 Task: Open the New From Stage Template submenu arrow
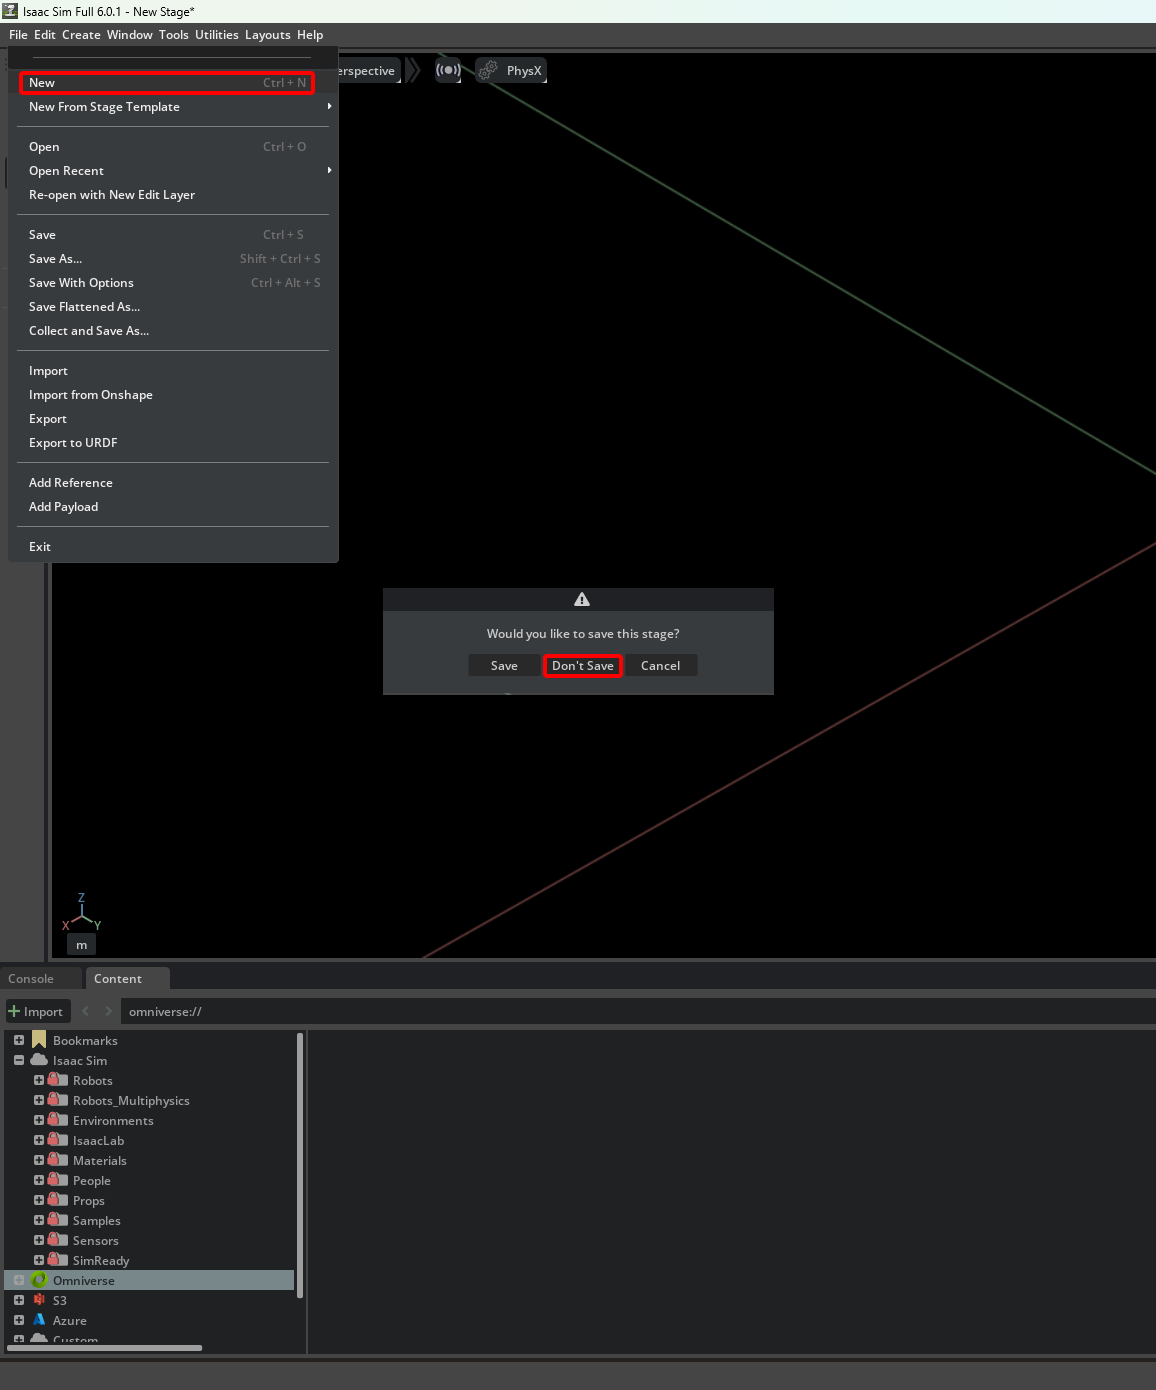click(329, 106)
